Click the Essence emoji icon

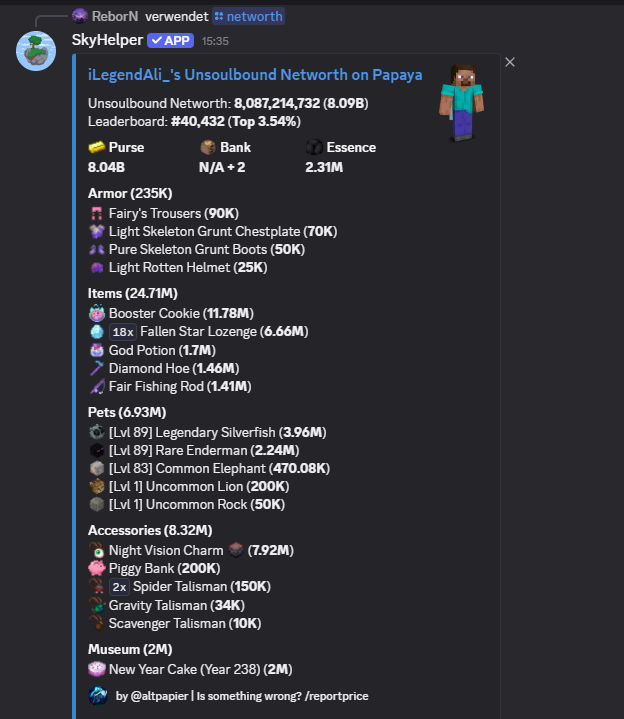[314, 147]
